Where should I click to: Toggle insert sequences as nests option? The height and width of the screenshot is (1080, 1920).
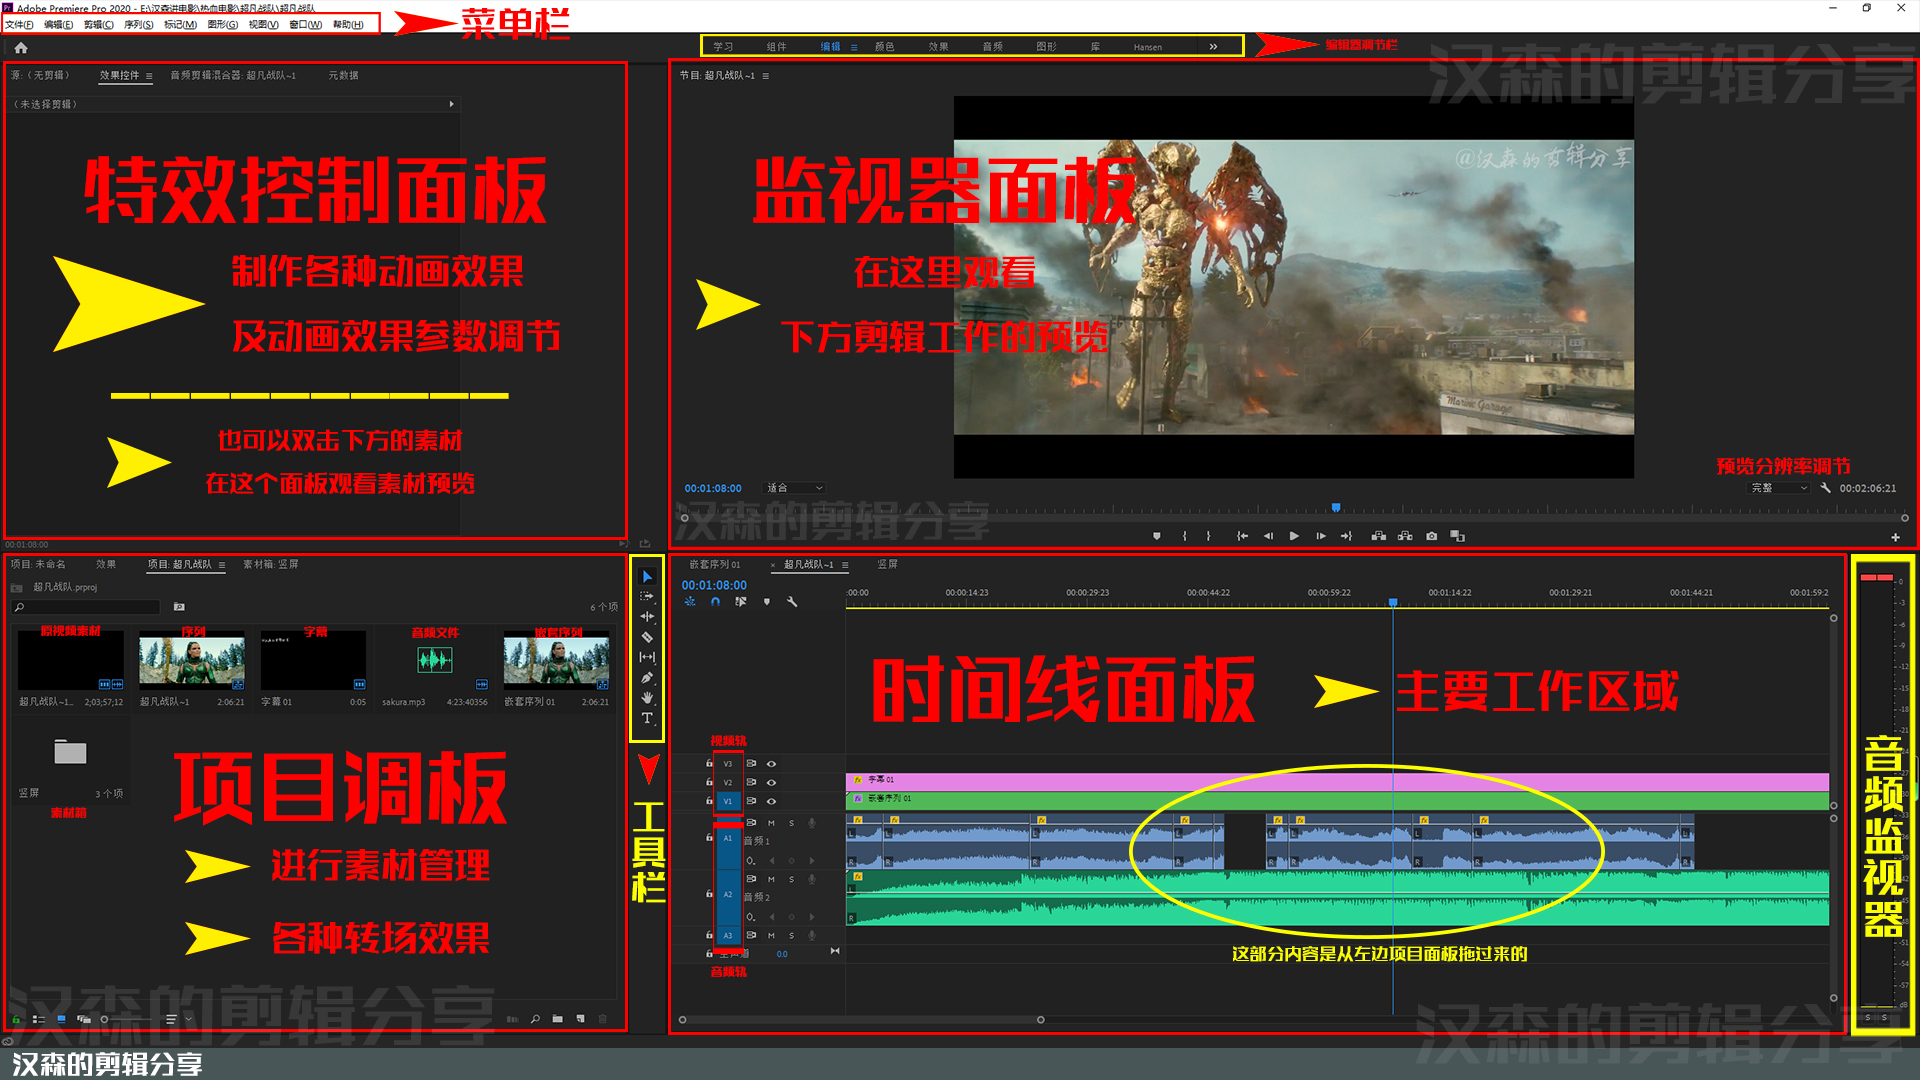690,602
